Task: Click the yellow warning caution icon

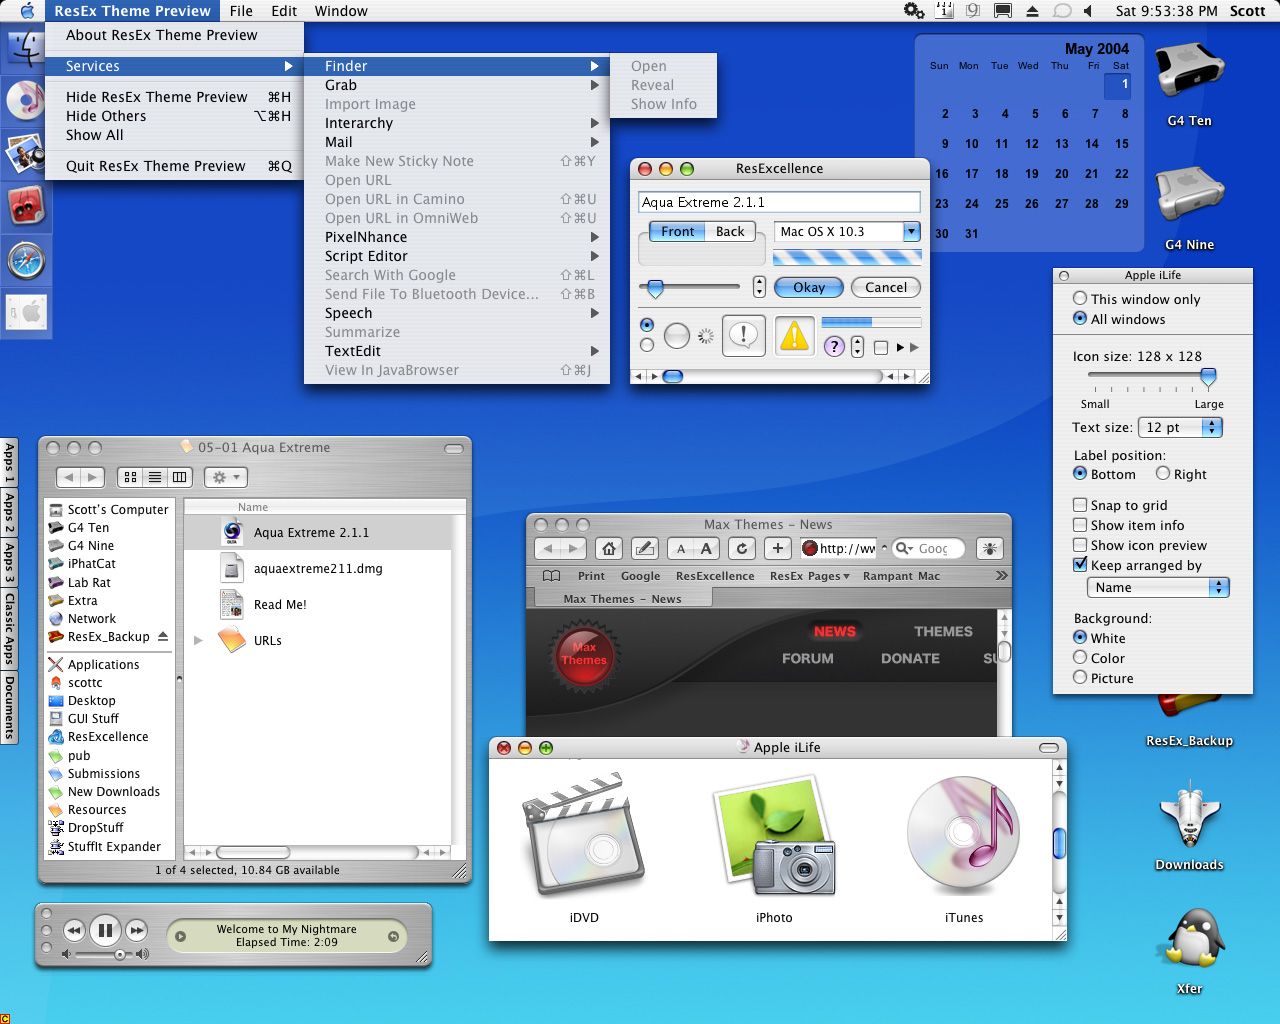Action: coord(794,337)
